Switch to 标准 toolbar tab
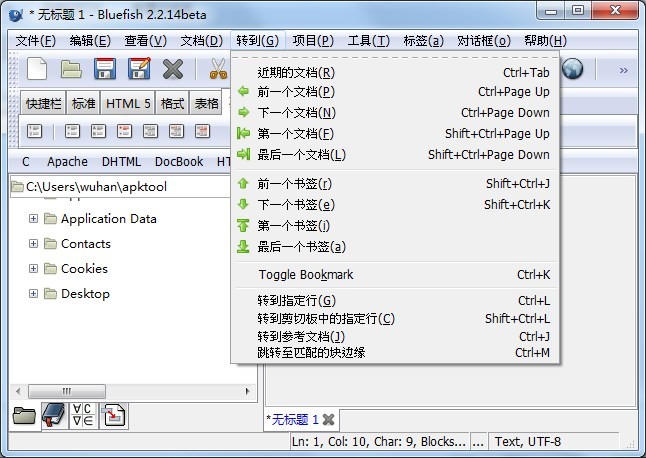This screenshot has height=458, width=646. tap(84, 103)
